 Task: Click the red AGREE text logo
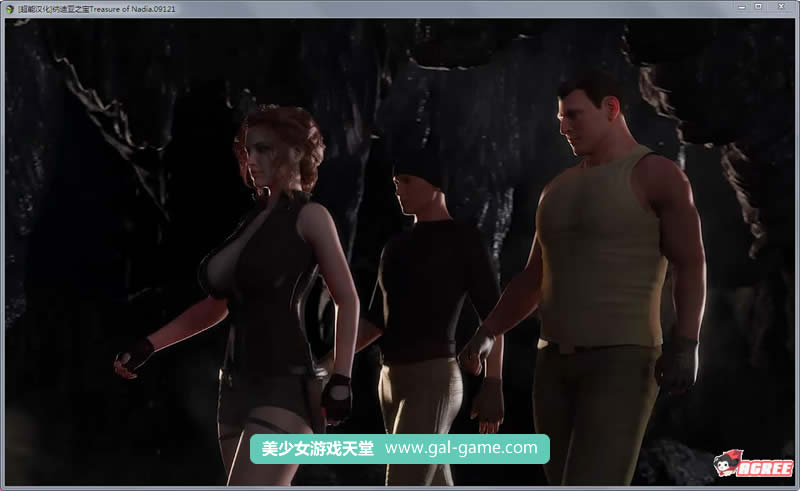coord(766,467)
